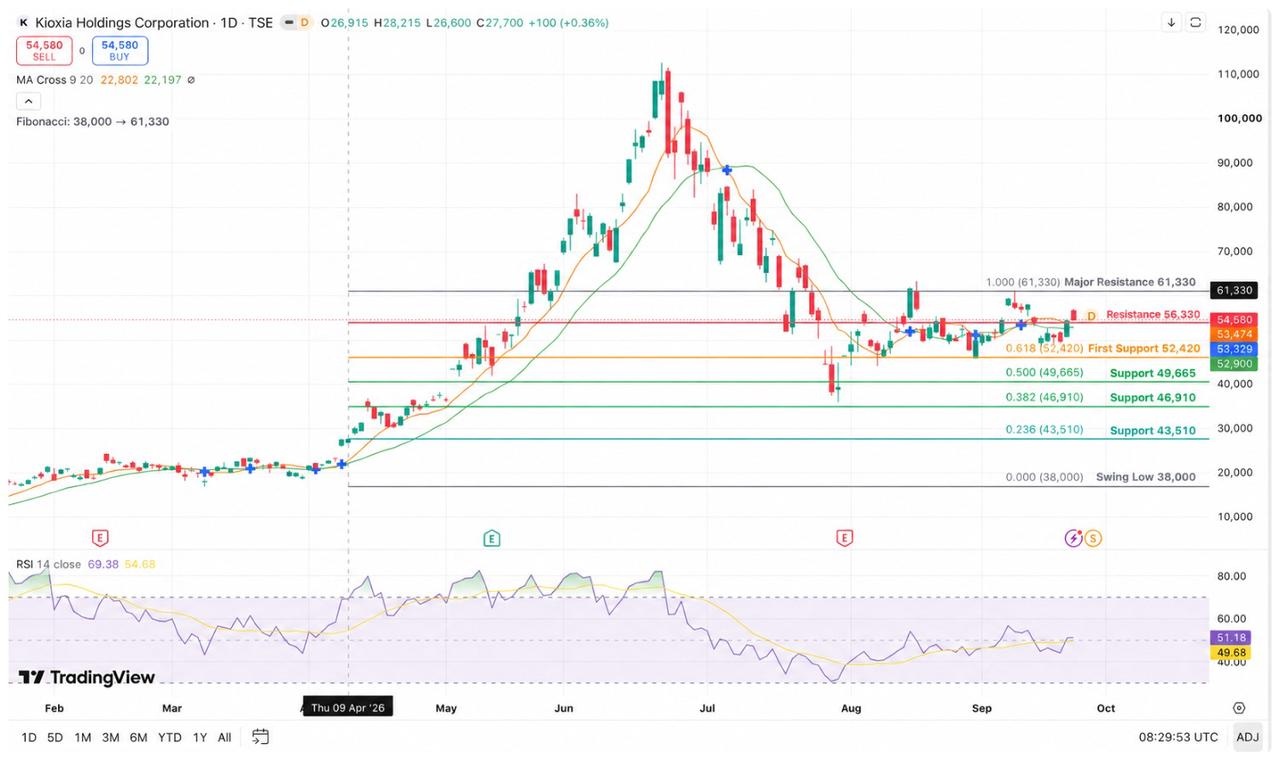Screen dimensions: 1280x761
Task: Click the red SELL 54,580 button
Action: (x=44, y=51)
